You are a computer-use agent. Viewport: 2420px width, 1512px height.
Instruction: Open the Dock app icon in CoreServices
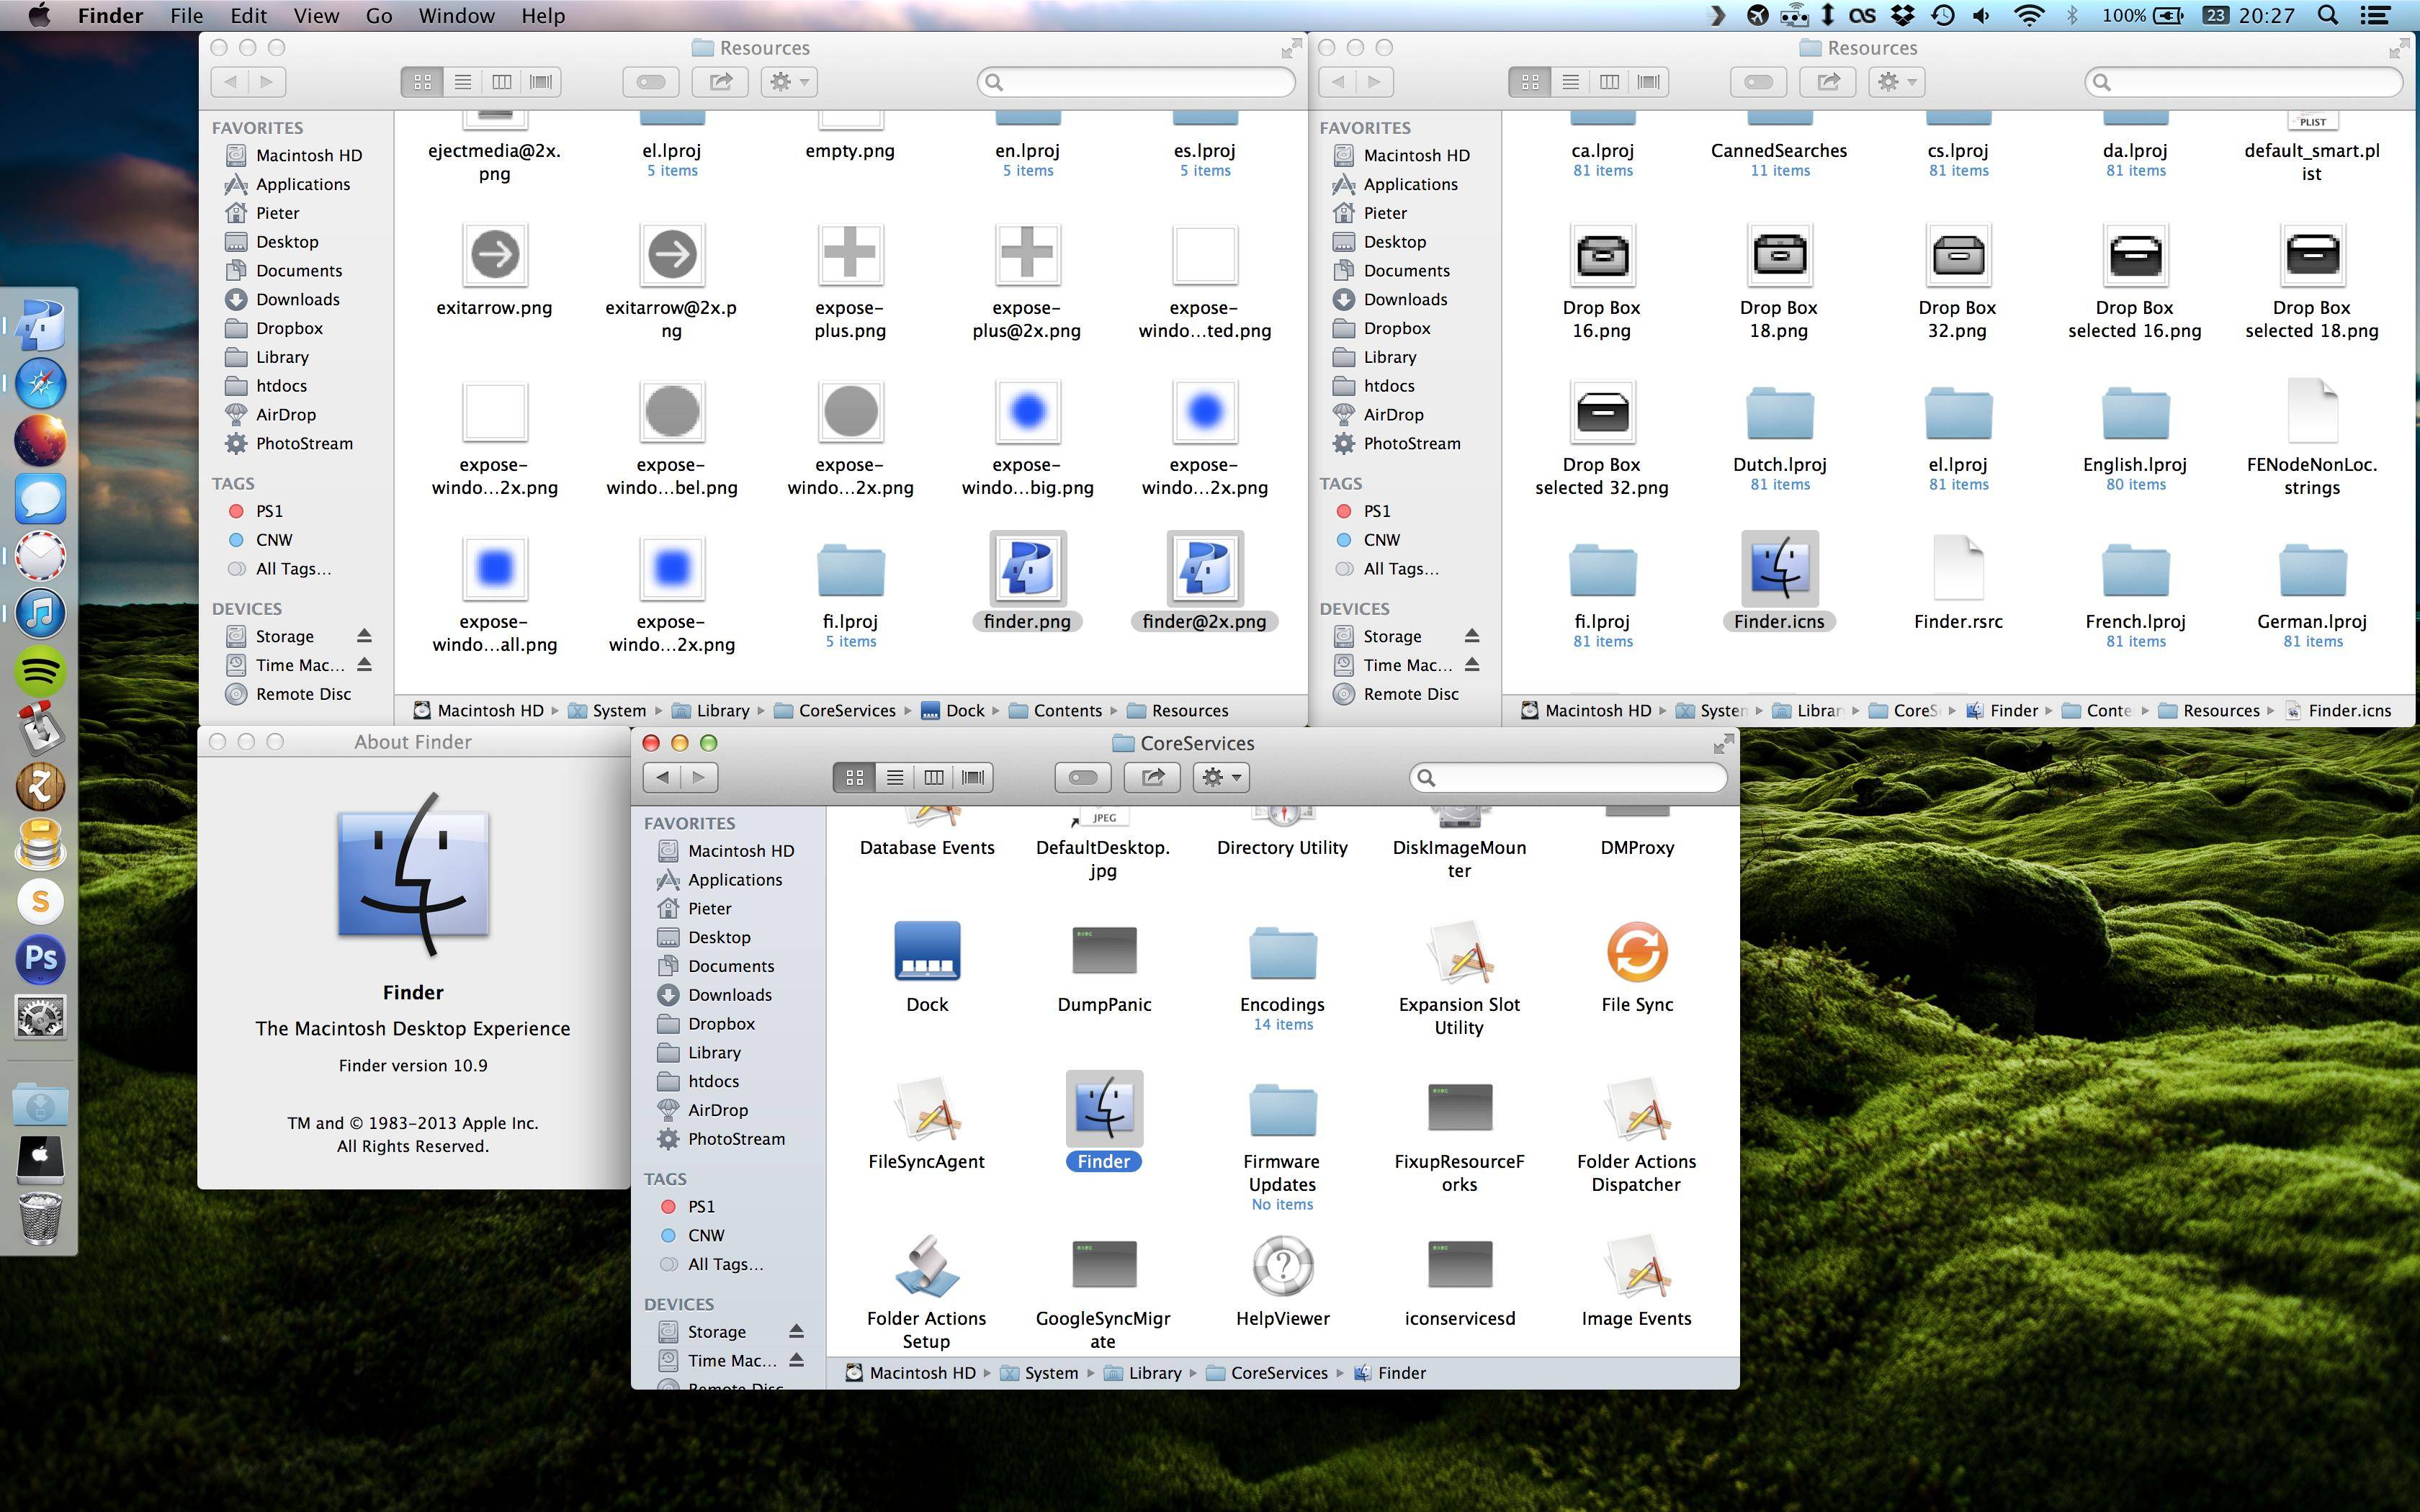coord(926,951)
